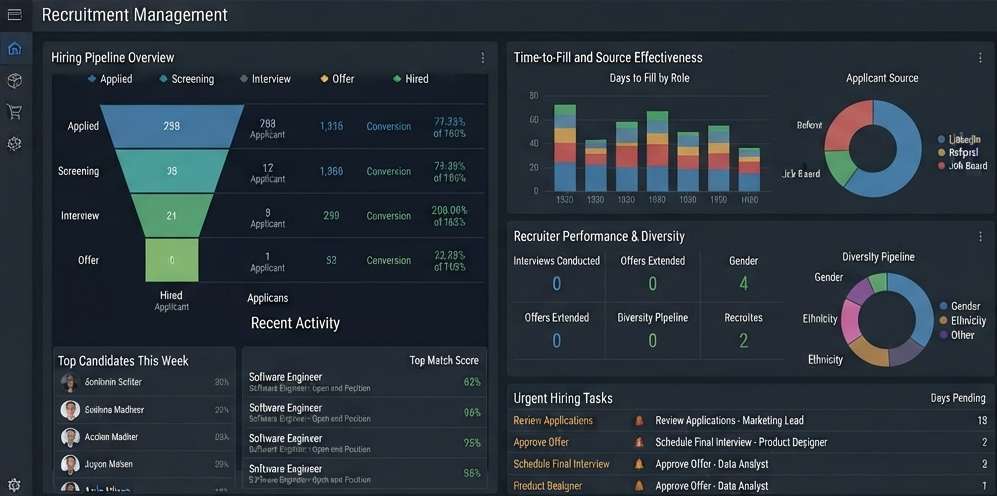This screenshot has height=496, width=997.
Task: Click bell icon beside Schedule Final Interview - Product Designer
Action: [x=639, y=442]
